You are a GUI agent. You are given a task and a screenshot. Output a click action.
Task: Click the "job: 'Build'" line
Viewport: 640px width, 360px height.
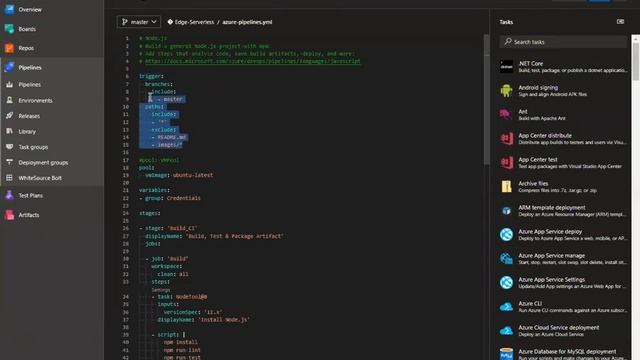point(167,259)
